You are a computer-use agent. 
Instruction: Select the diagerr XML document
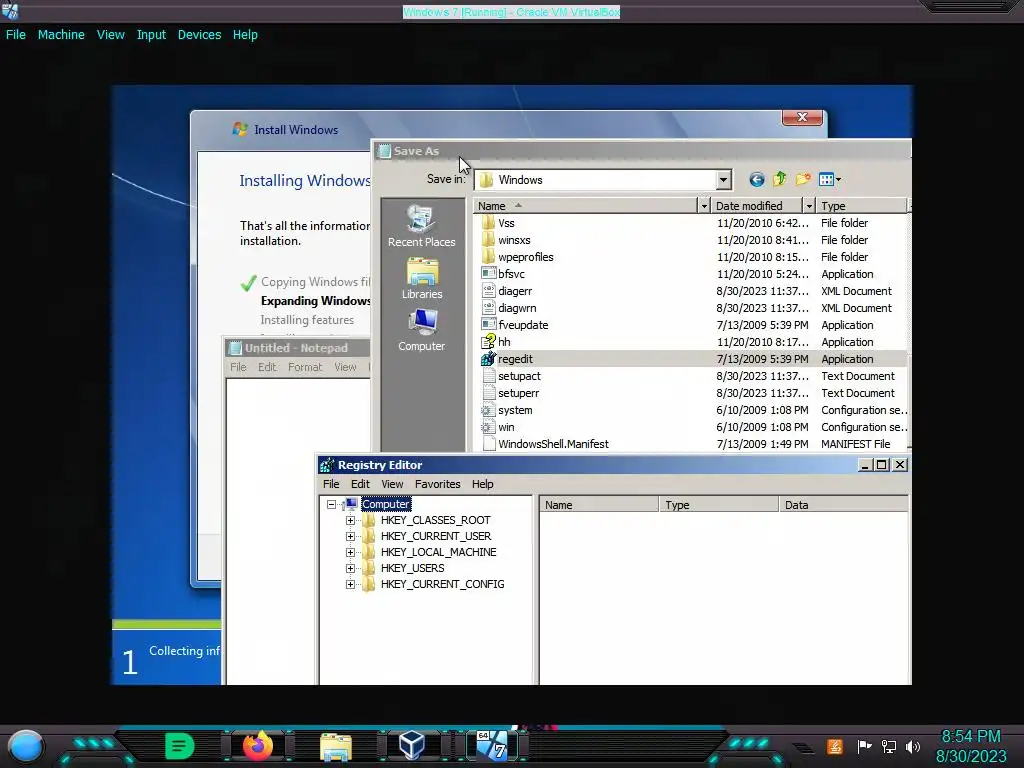515,291
